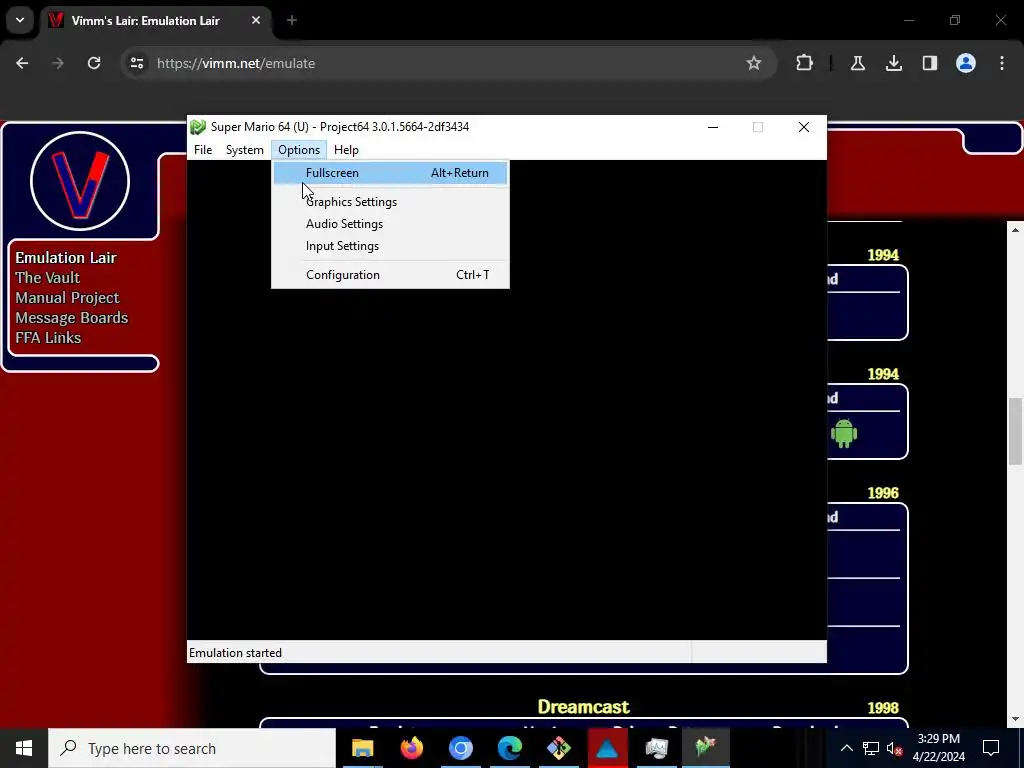Click the muted volume tray icon
1024x768 pixels.
tap(895, 748)
